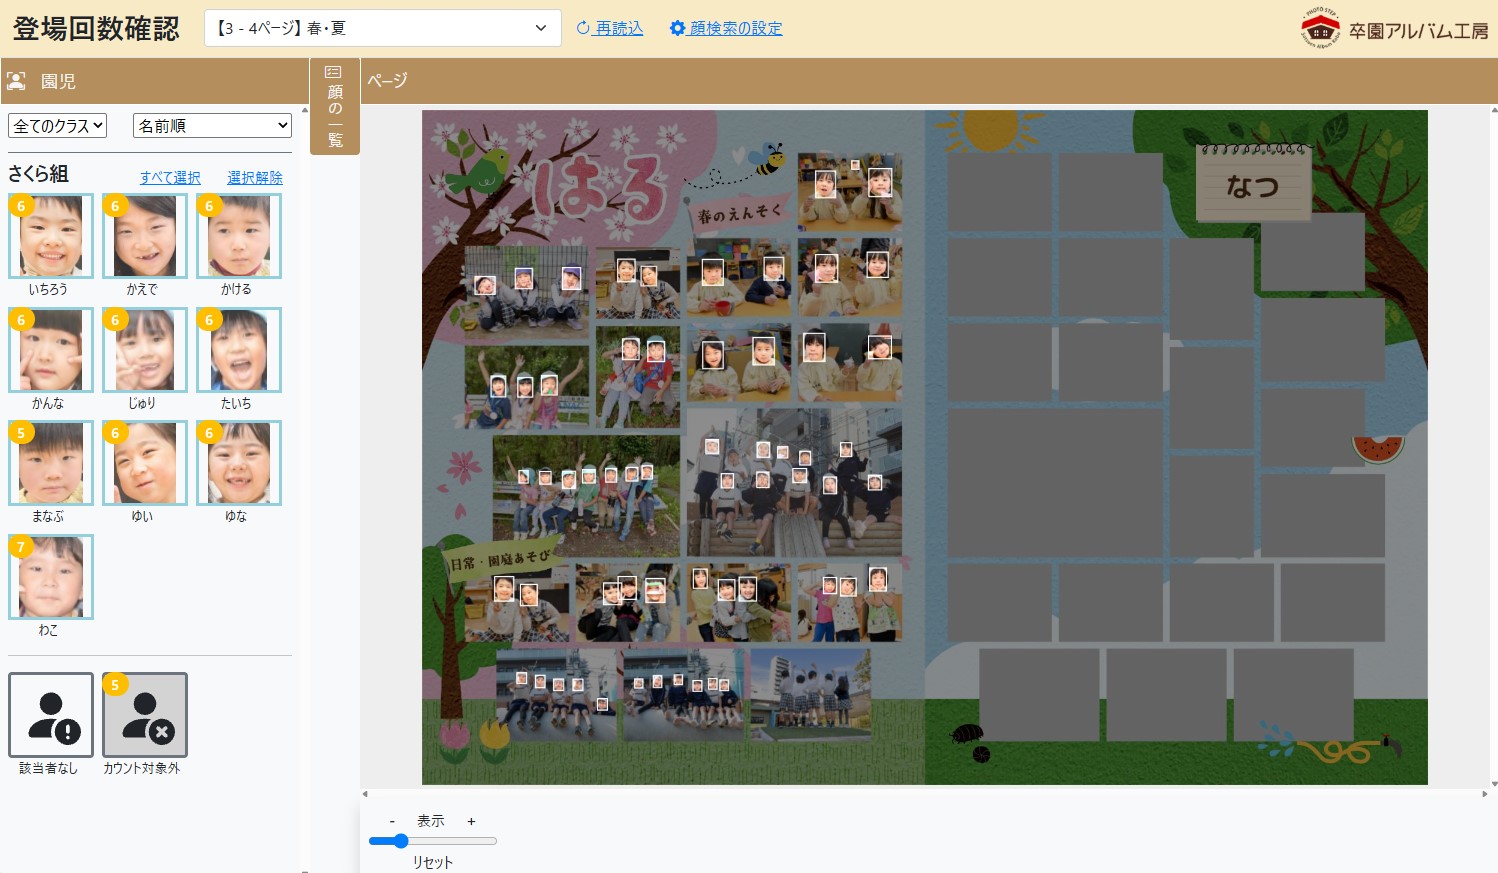Viewport: 1498px width, 873px height.
Task: Select the child thumbnail かえで
Action: click(145, 236)
